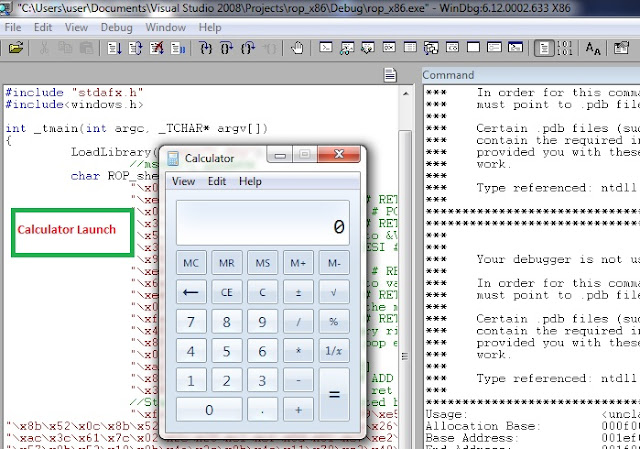640x449 pixels.
Task: Click the Calculator percent button
Action: pos(334,321)
